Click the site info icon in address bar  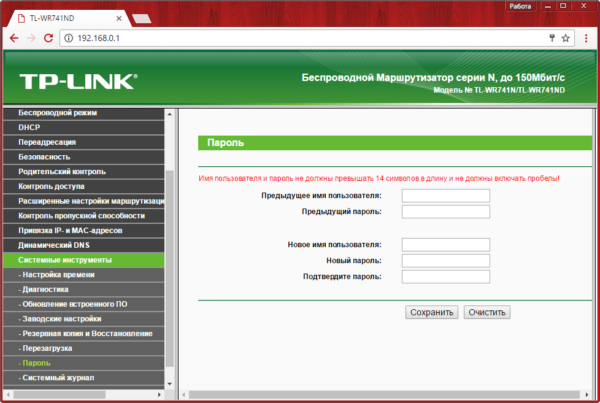[68, 38]
